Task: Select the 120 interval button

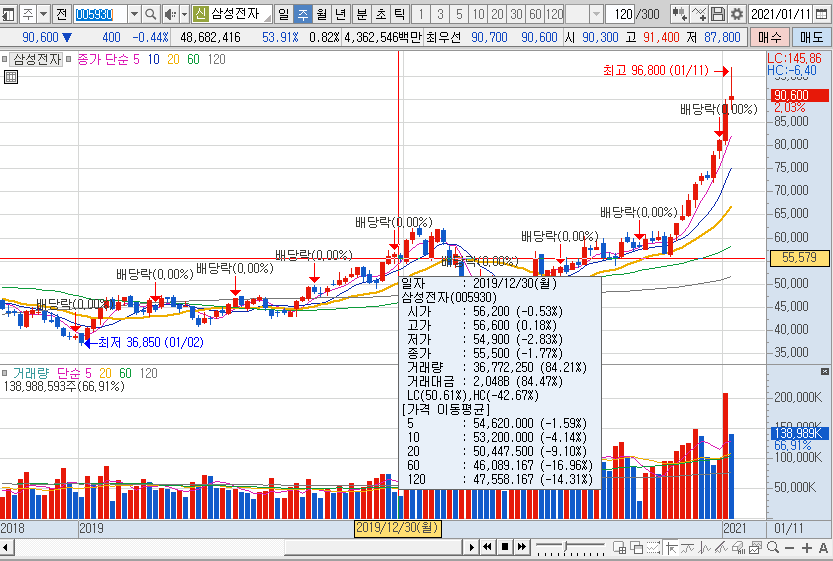Action: (555, 14)
